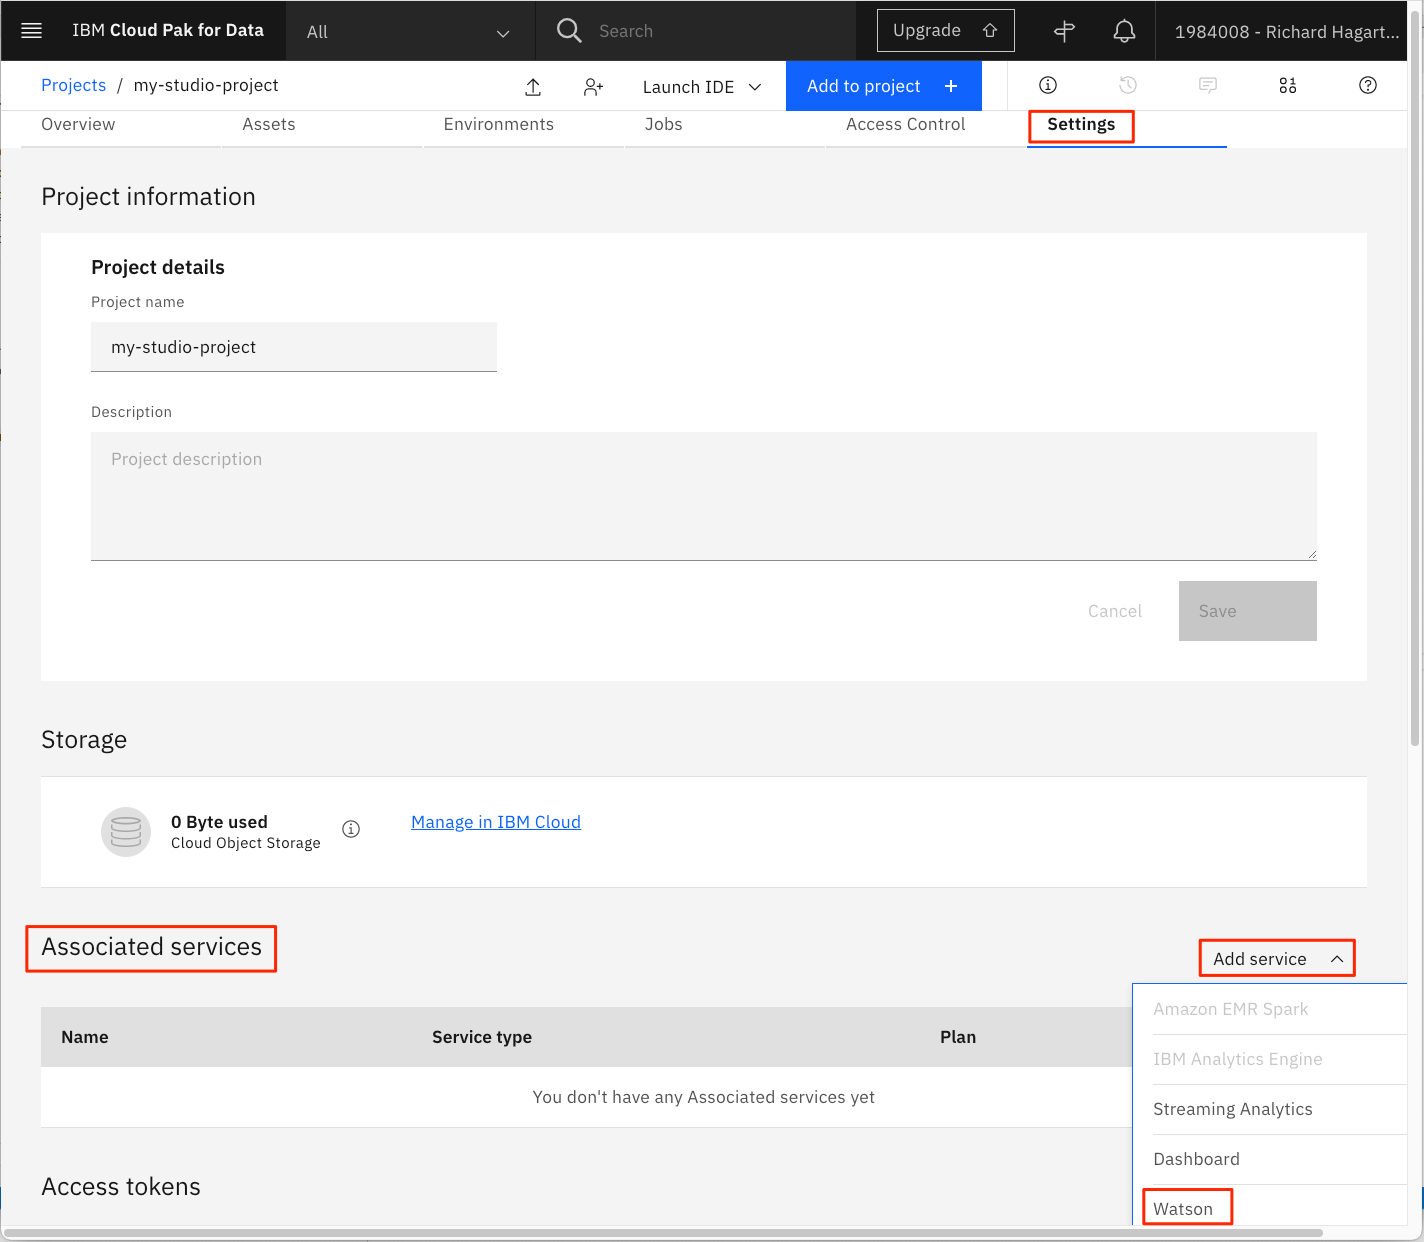Click the Upgrade arrow icon
This screenshot has width=1424, height=1242.
pos(990,31)
